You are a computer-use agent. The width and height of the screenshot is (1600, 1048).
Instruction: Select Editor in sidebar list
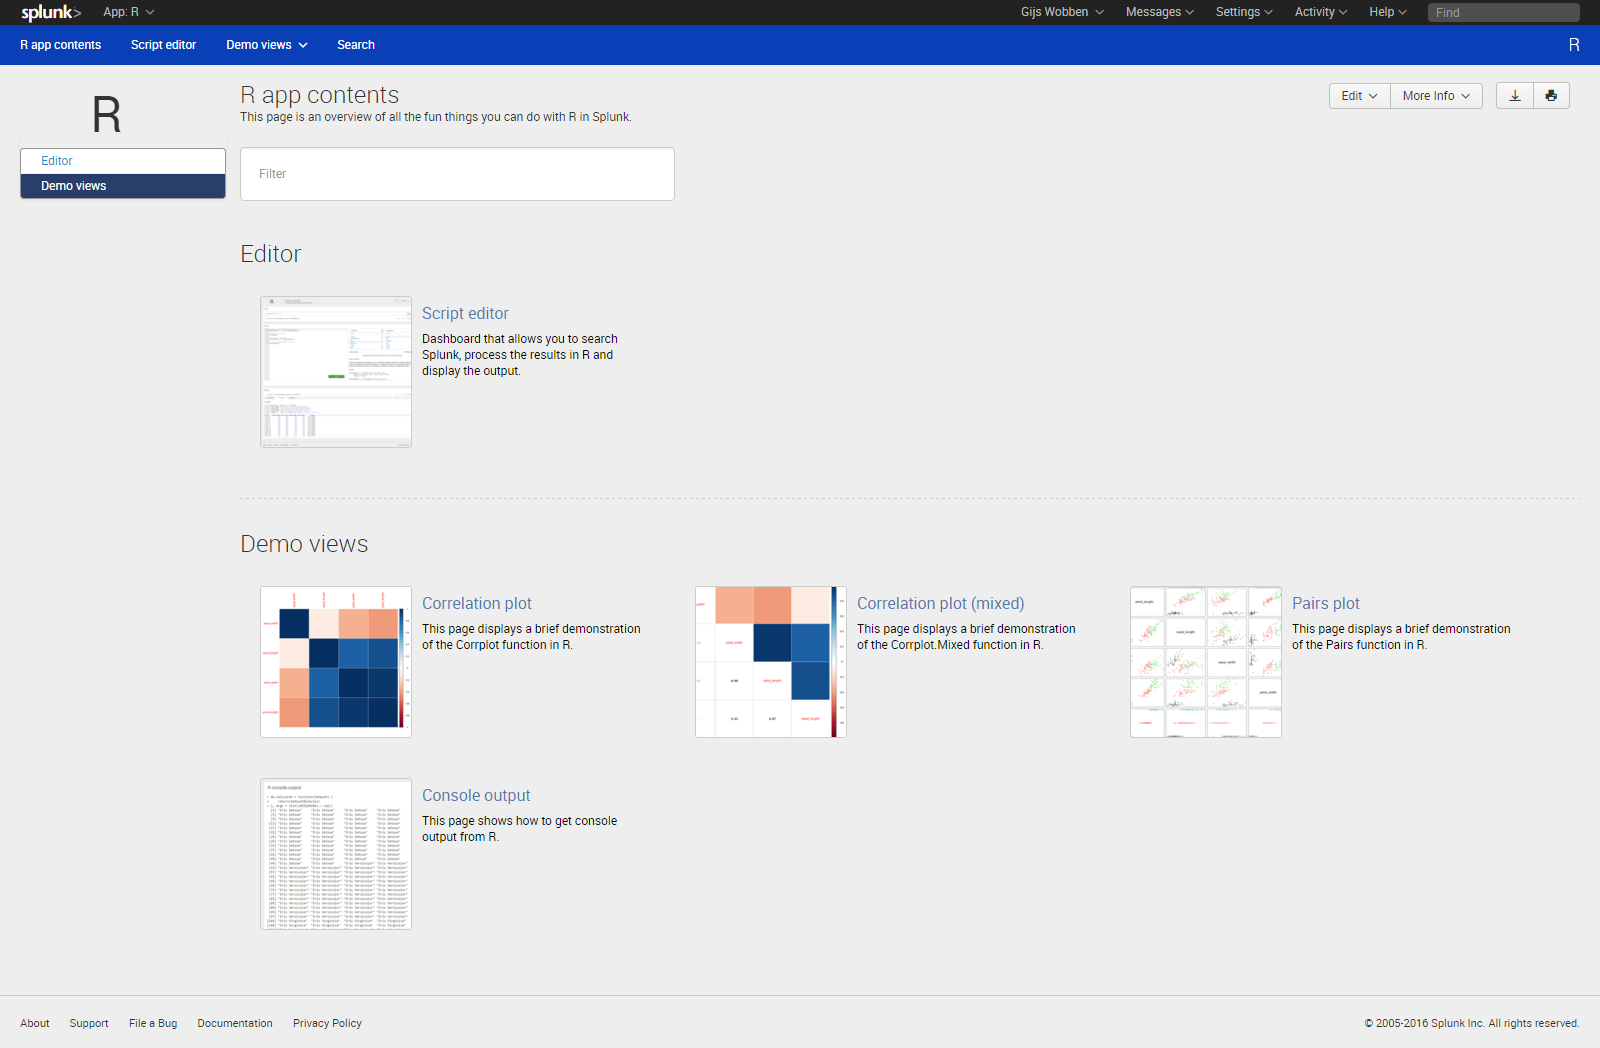(123, 161)
